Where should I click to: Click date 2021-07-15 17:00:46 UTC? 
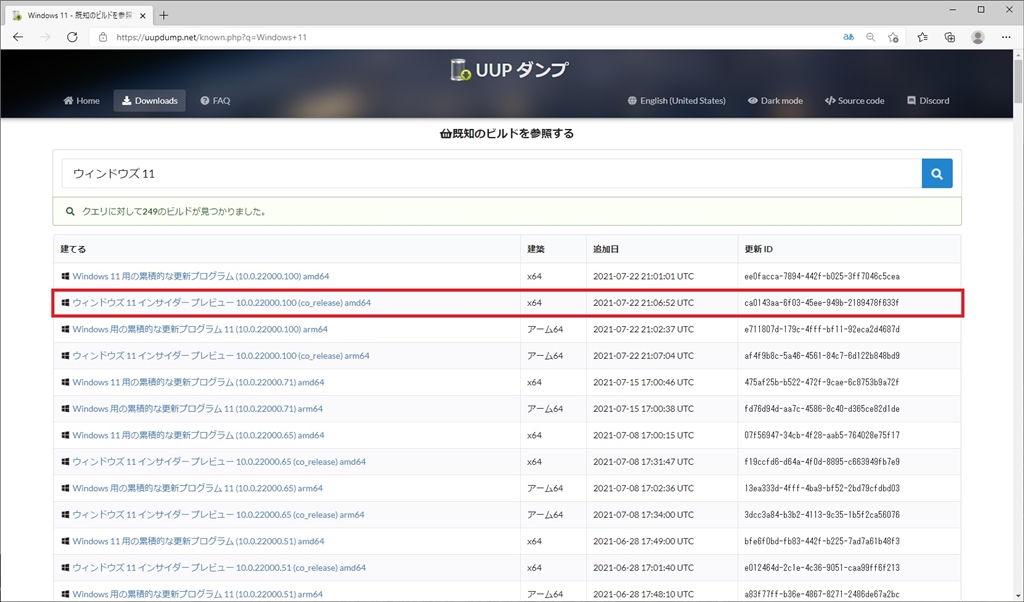coord(643,382)
